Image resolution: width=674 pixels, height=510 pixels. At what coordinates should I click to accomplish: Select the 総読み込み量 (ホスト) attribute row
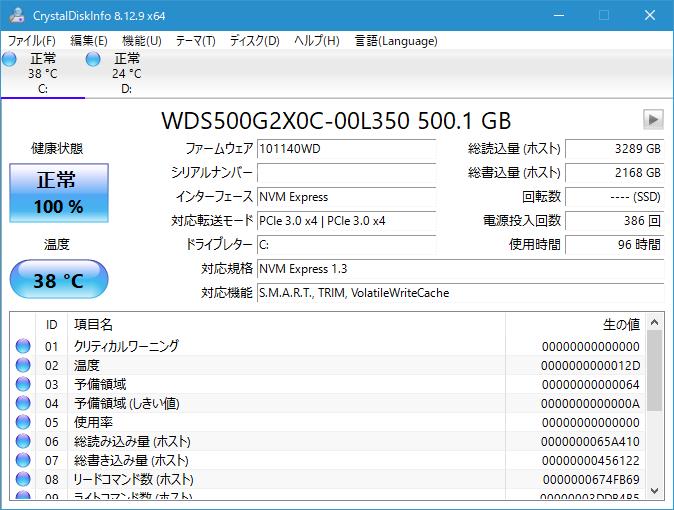click(x=327, y=441)
